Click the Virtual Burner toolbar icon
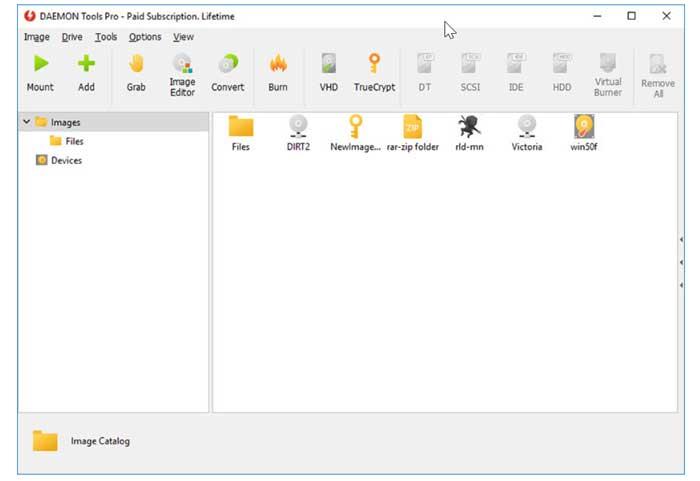The height and width of the screenshot is (481, 700). pyautogui.click(x=608, y=63)
